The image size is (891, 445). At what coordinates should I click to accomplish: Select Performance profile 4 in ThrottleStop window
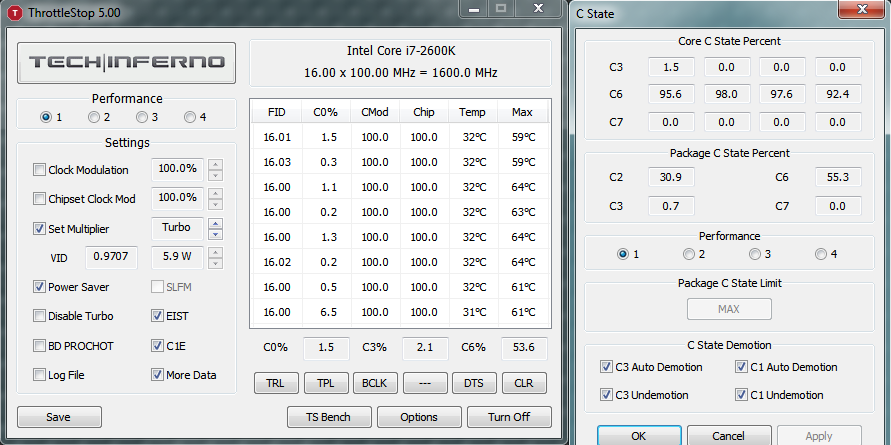[x=190, y=117]
